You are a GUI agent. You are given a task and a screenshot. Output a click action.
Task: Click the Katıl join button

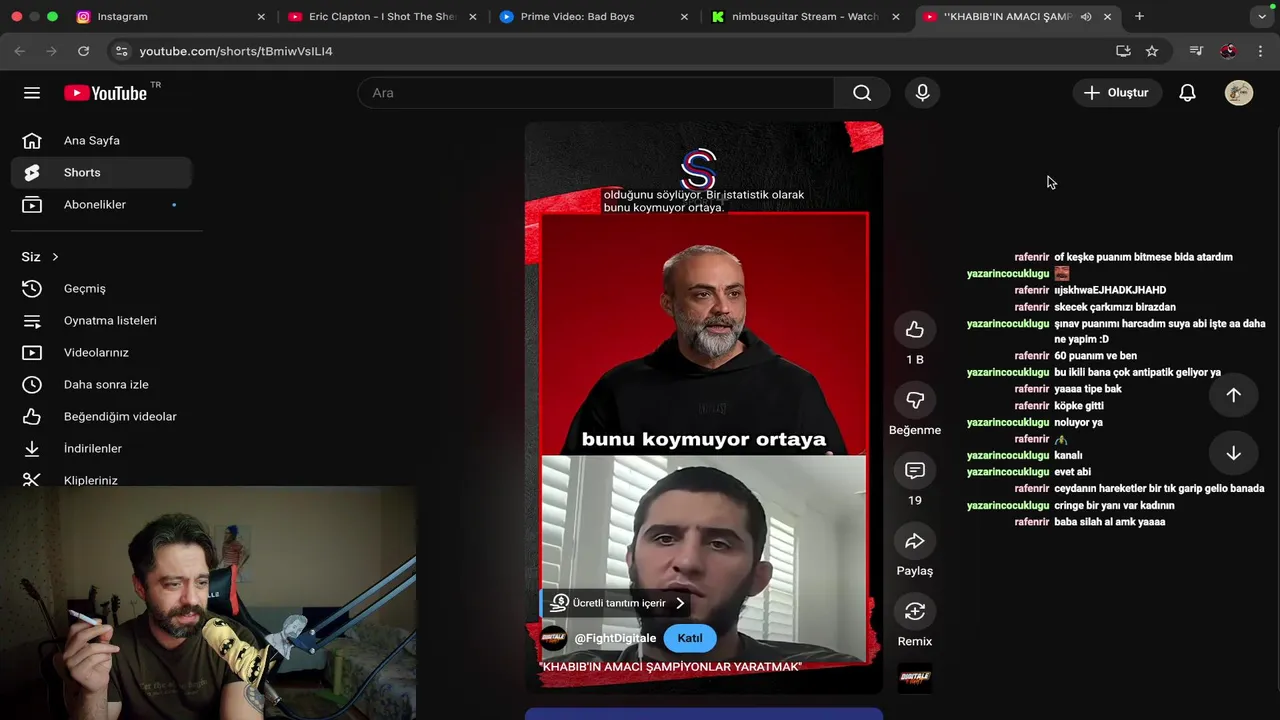pos(690,638)
